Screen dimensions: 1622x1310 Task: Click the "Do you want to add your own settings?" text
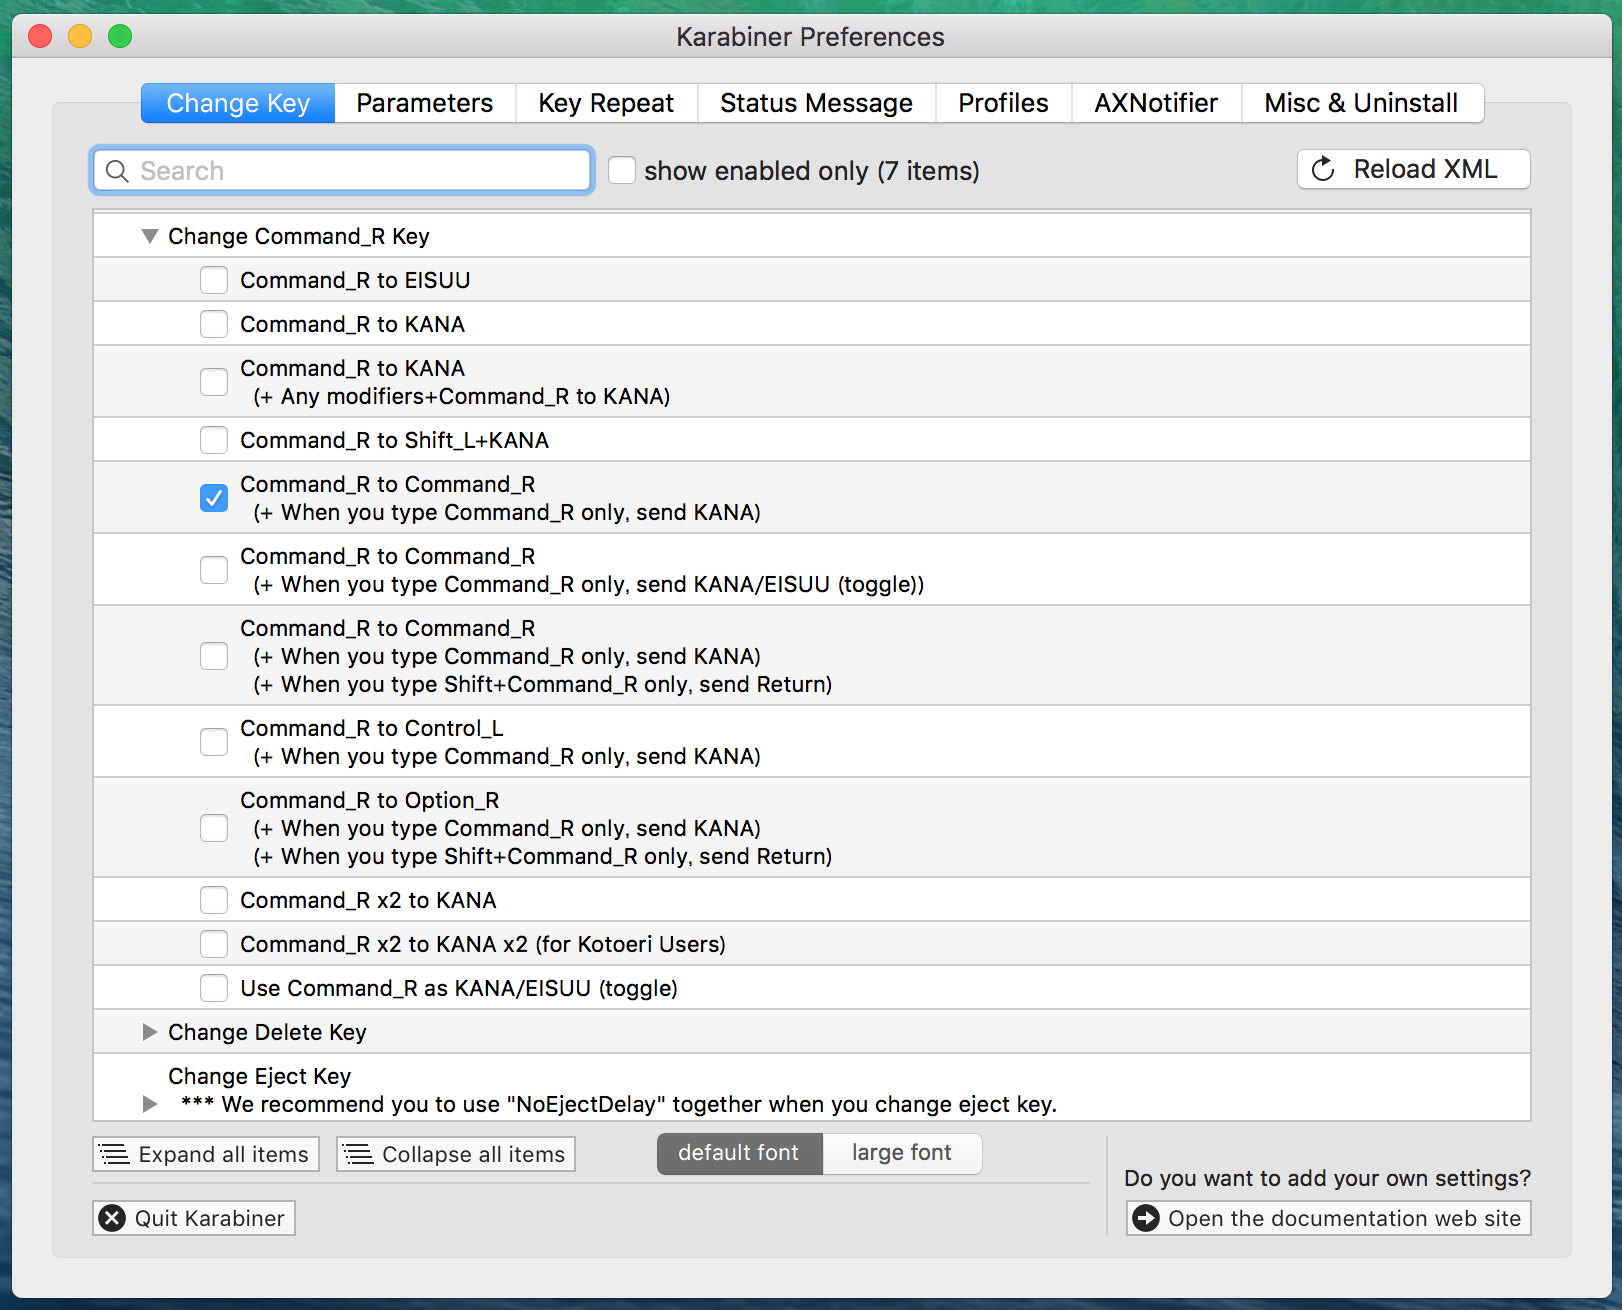1327,1178
